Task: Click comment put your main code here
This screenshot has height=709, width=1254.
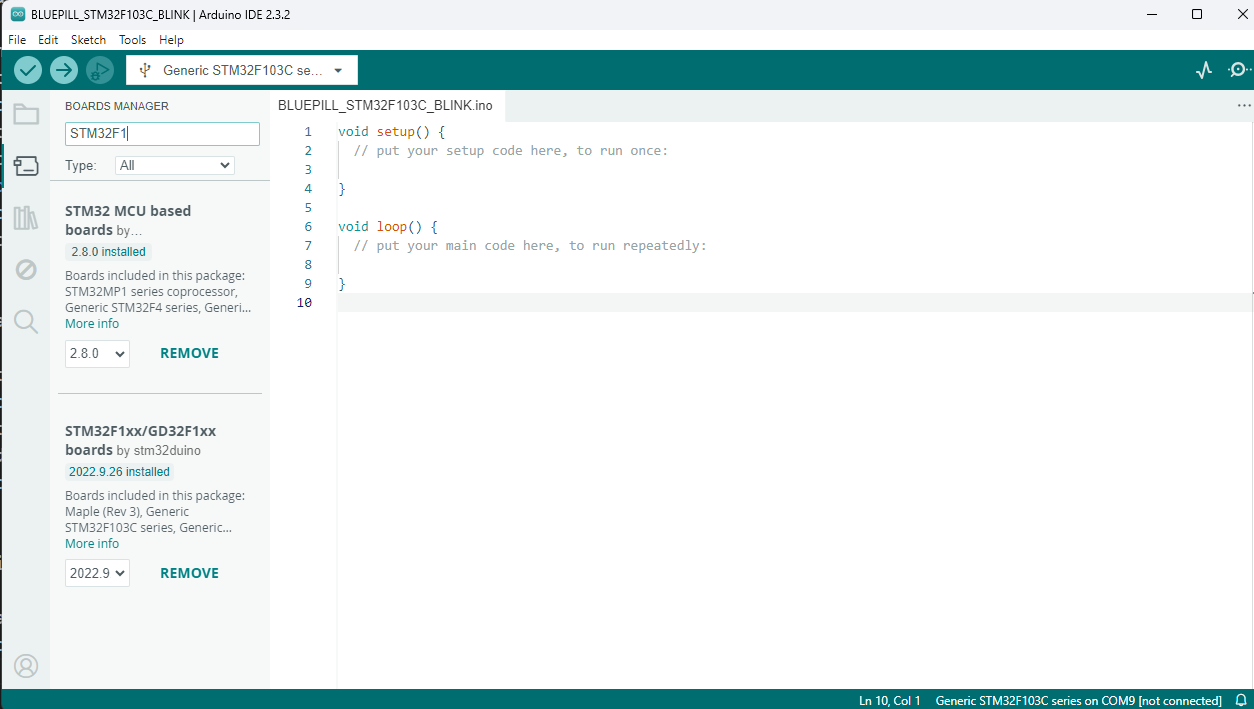Action: click(x=530, y=245)
